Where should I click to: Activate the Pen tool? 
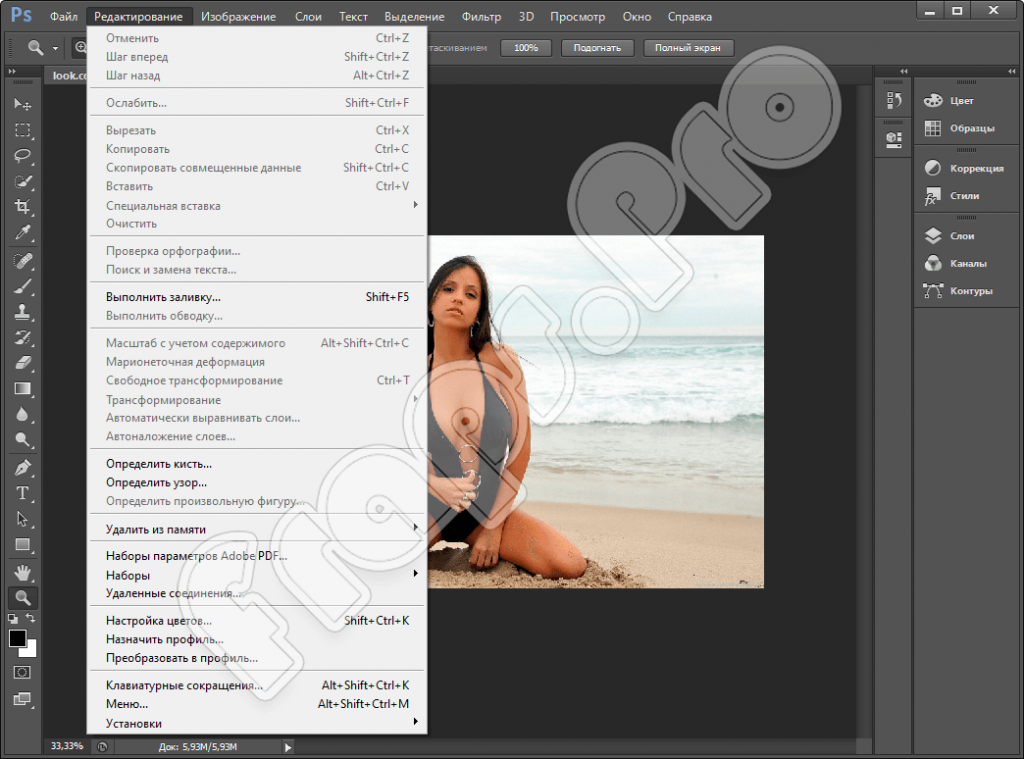click(22, 467)
